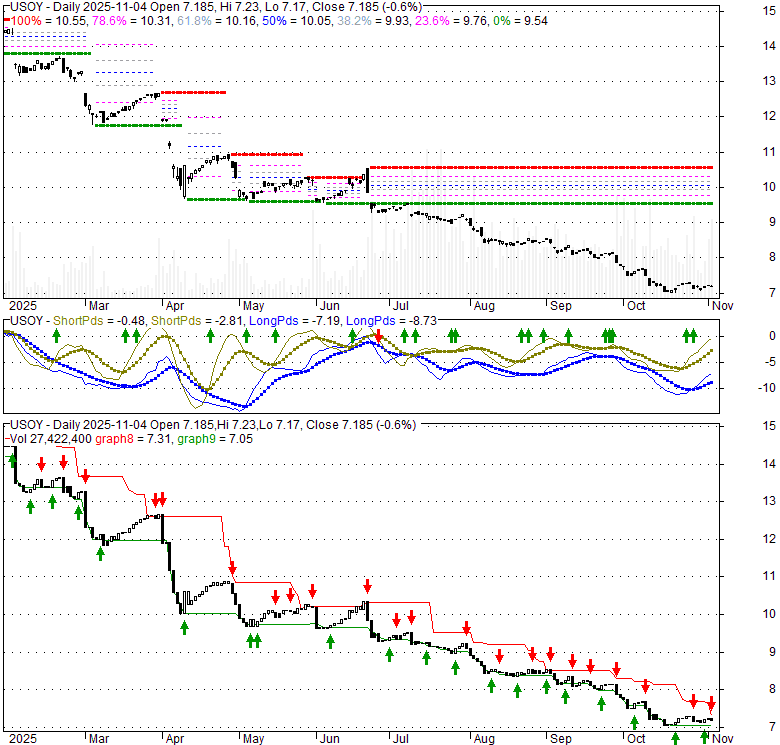Click the Vol 27,422,400 label
Screen dimensions: 780x745
click(x=53, y=437)
